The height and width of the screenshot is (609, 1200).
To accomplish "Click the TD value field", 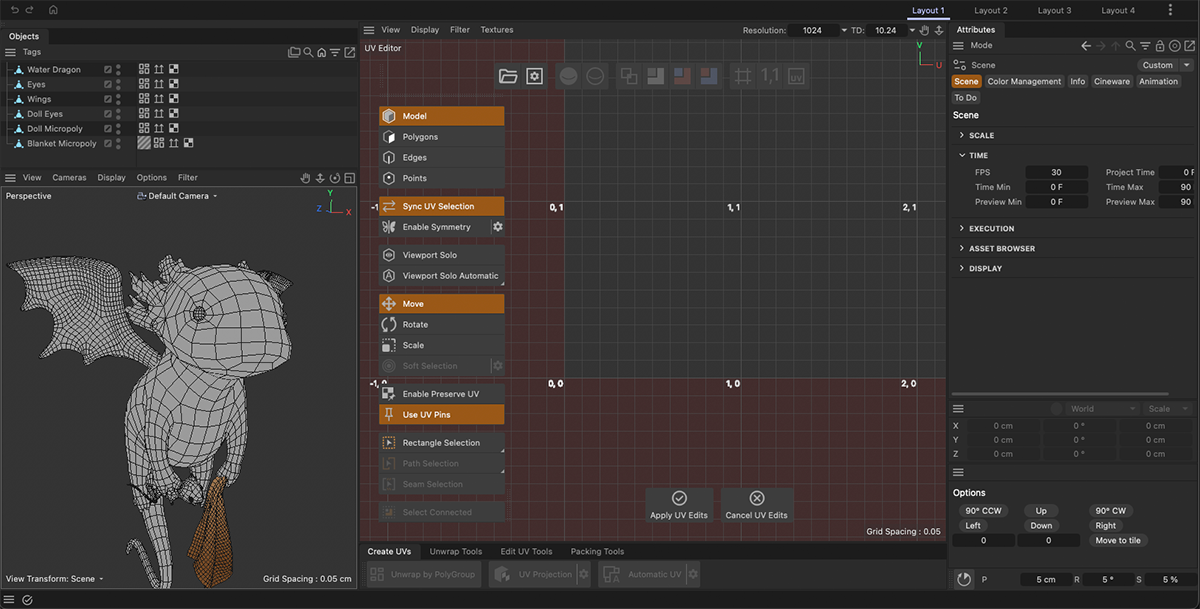I will tap(886, 30).
